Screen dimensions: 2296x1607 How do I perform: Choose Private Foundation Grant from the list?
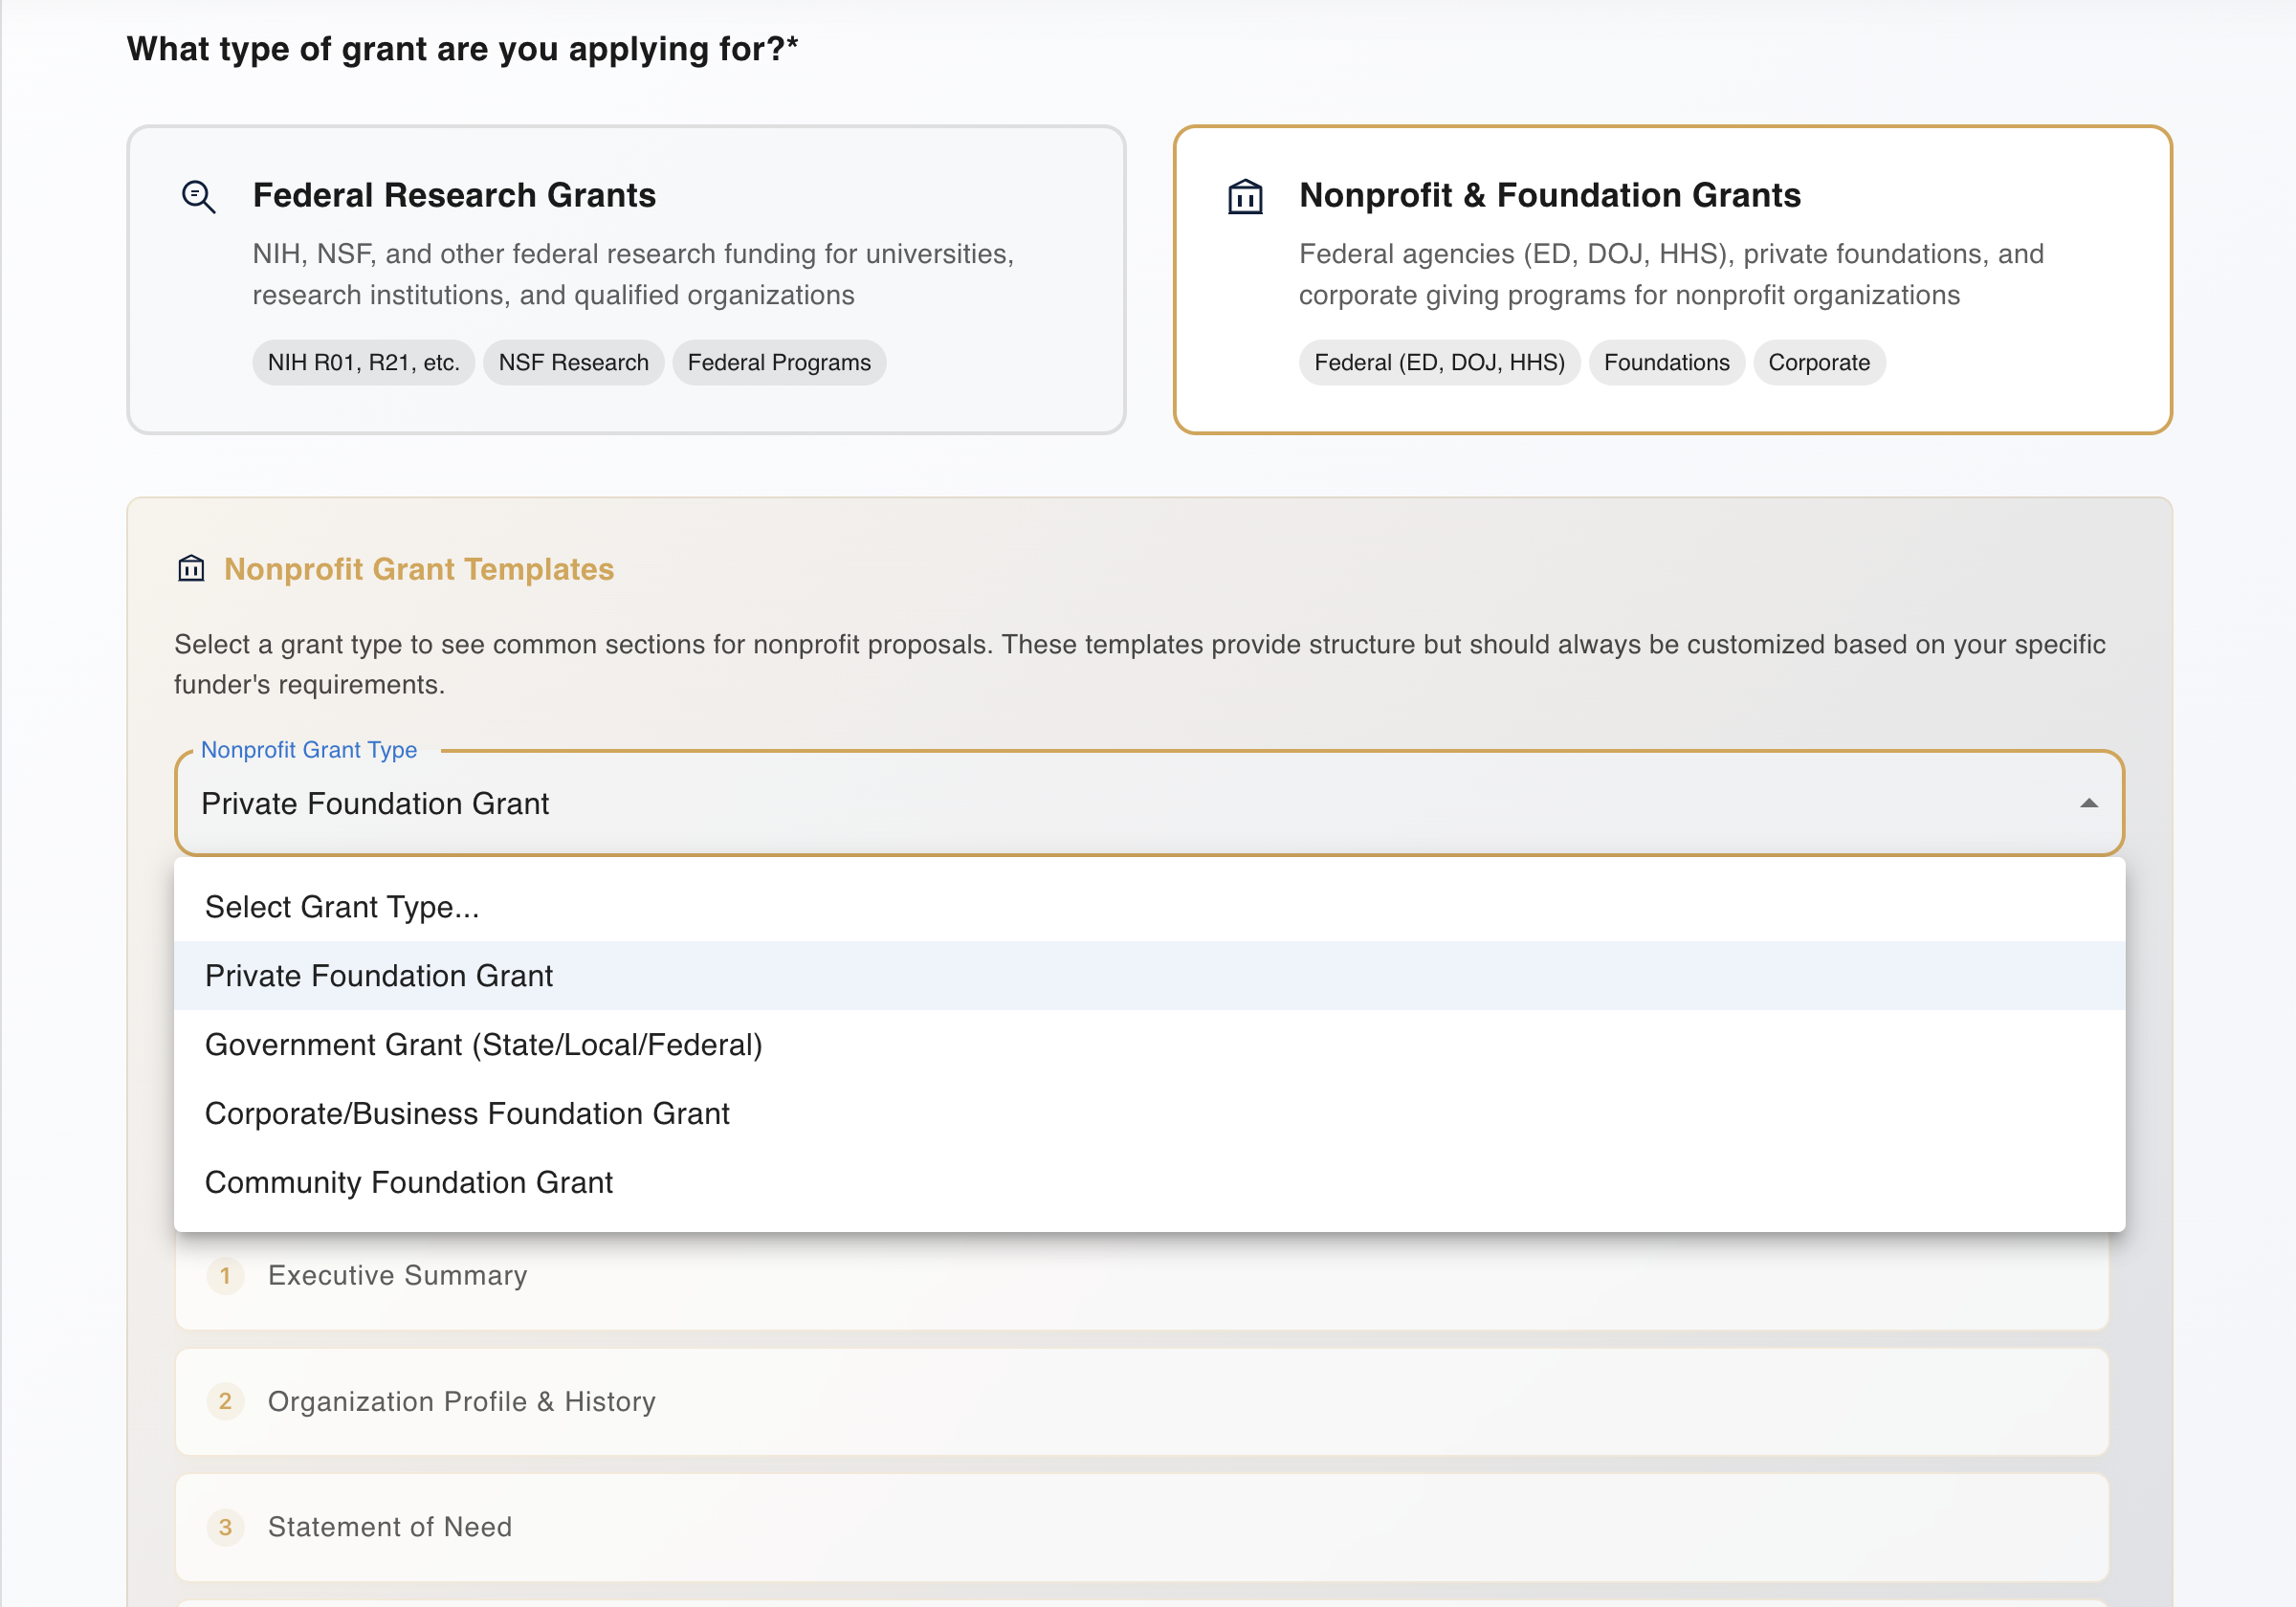(1149, 976)
